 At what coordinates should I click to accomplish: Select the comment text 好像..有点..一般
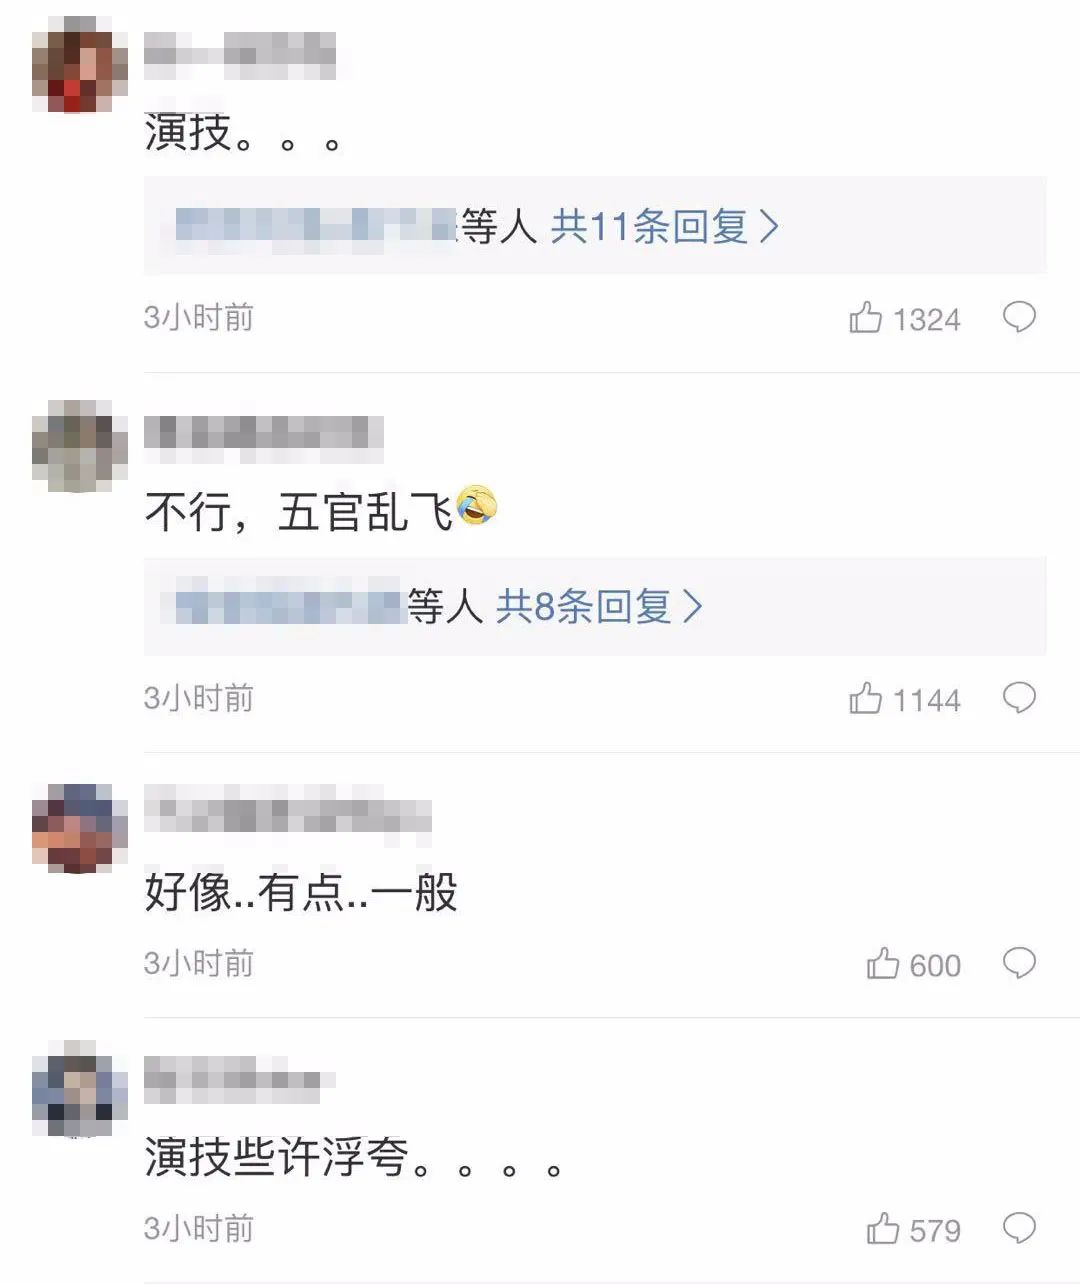pyautogui.click(x=301, y=892)
